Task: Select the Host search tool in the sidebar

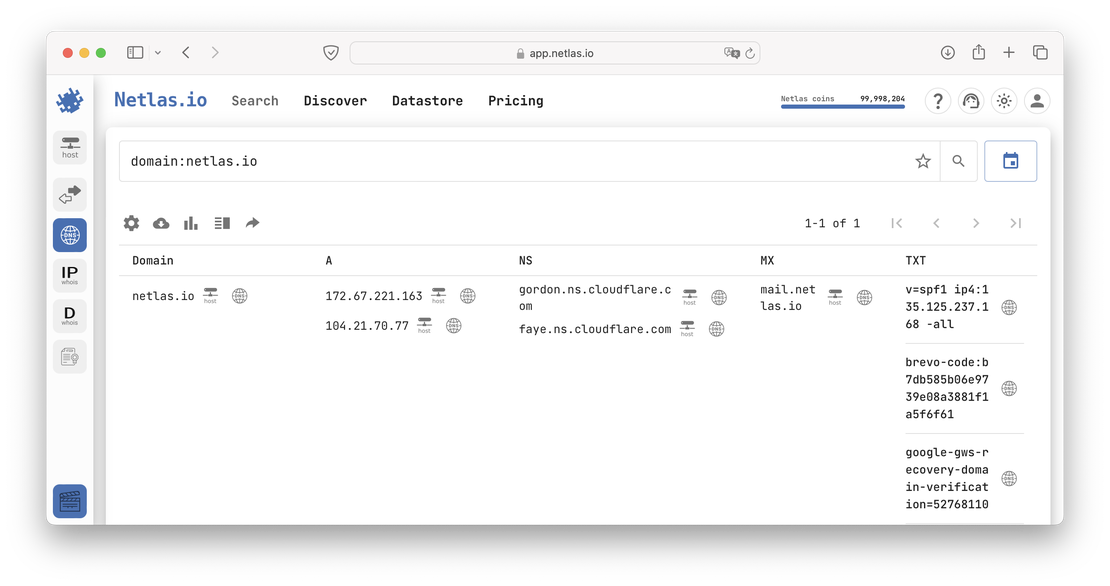Action: pos(70,147)
